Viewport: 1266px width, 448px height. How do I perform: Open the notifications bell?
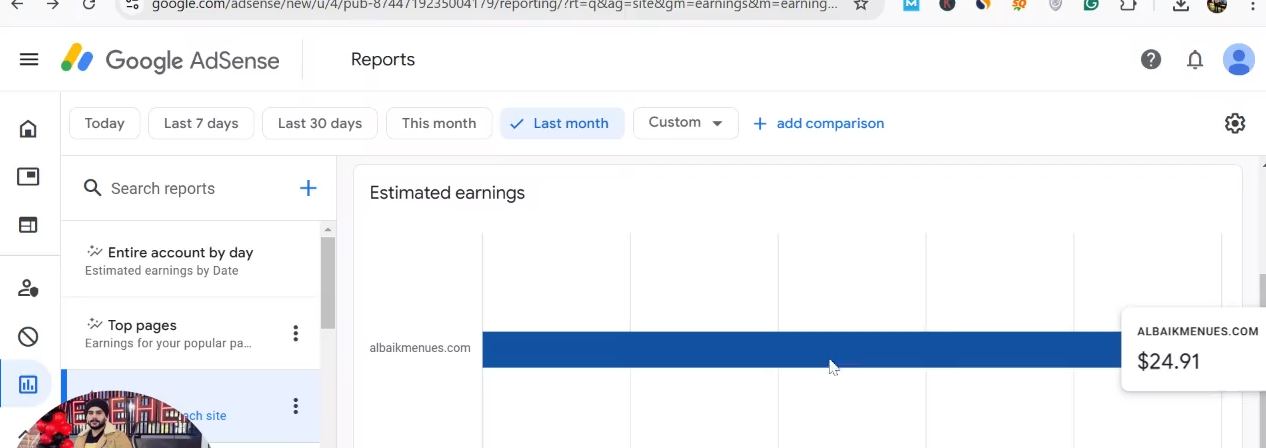tap(1195, 60)
